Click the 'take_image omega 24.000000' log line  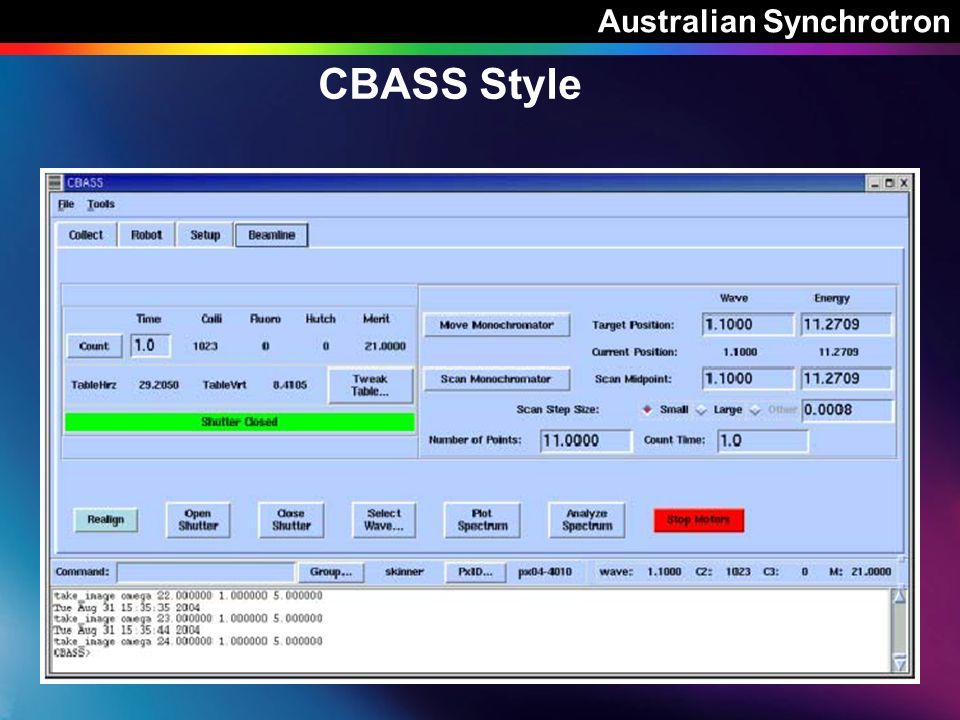[x=188, y=641]
